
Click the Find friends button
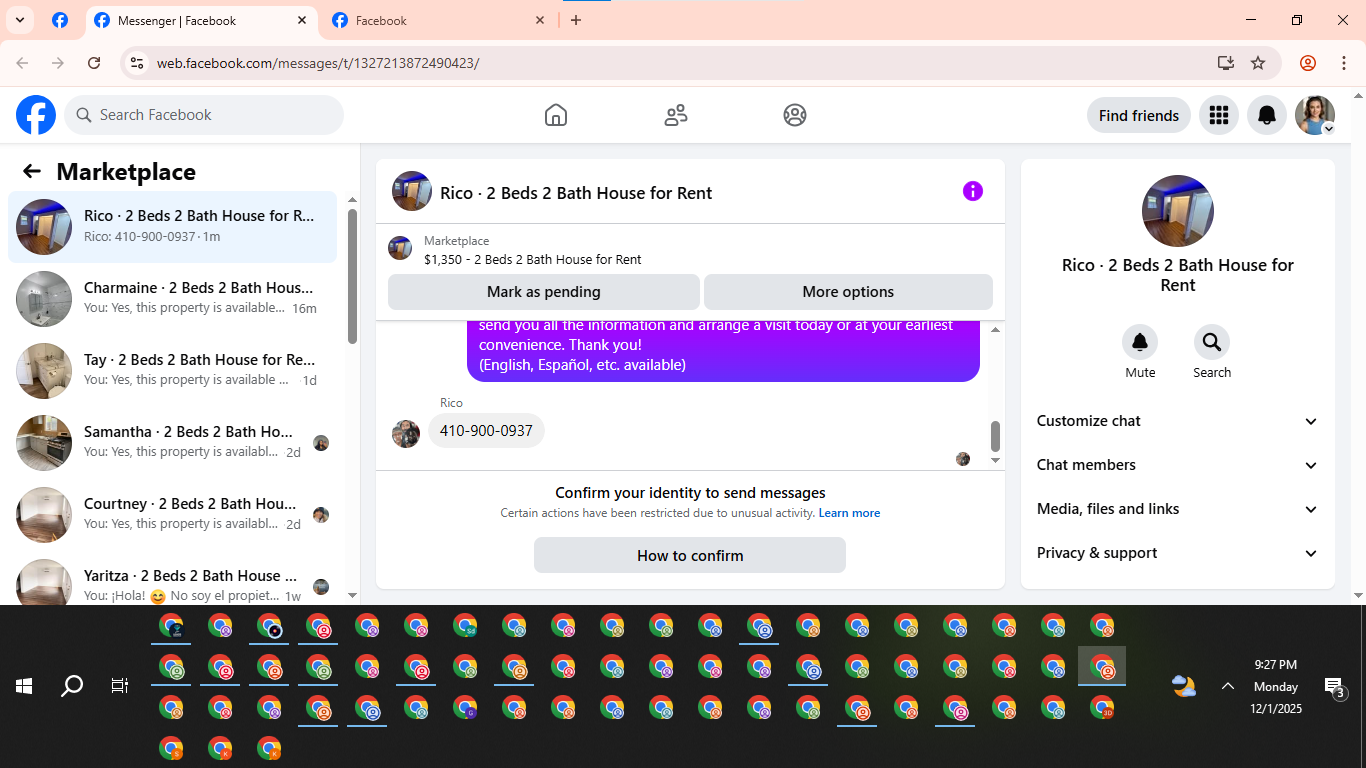coord(1139,115)
